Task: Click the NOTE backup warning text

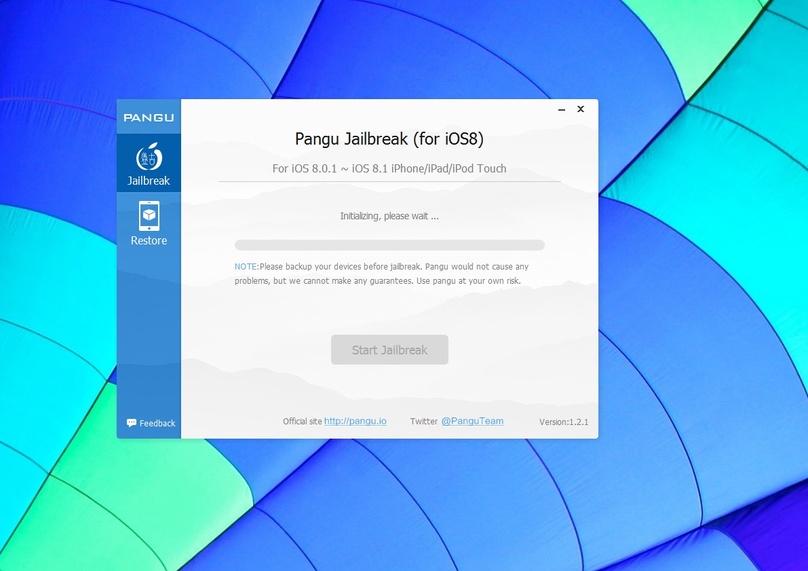Action: pos(382,274)
